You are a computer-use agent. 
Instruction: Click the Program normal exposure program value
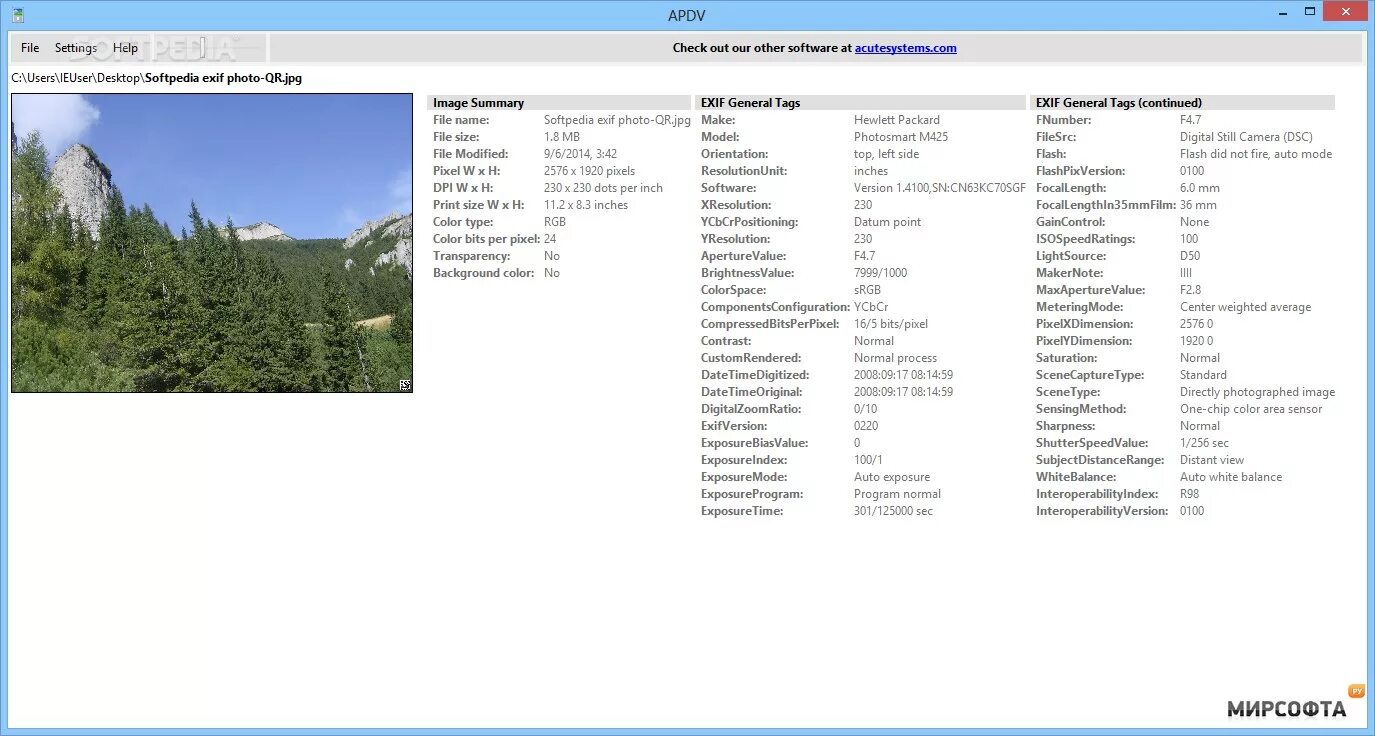point(897,494)
